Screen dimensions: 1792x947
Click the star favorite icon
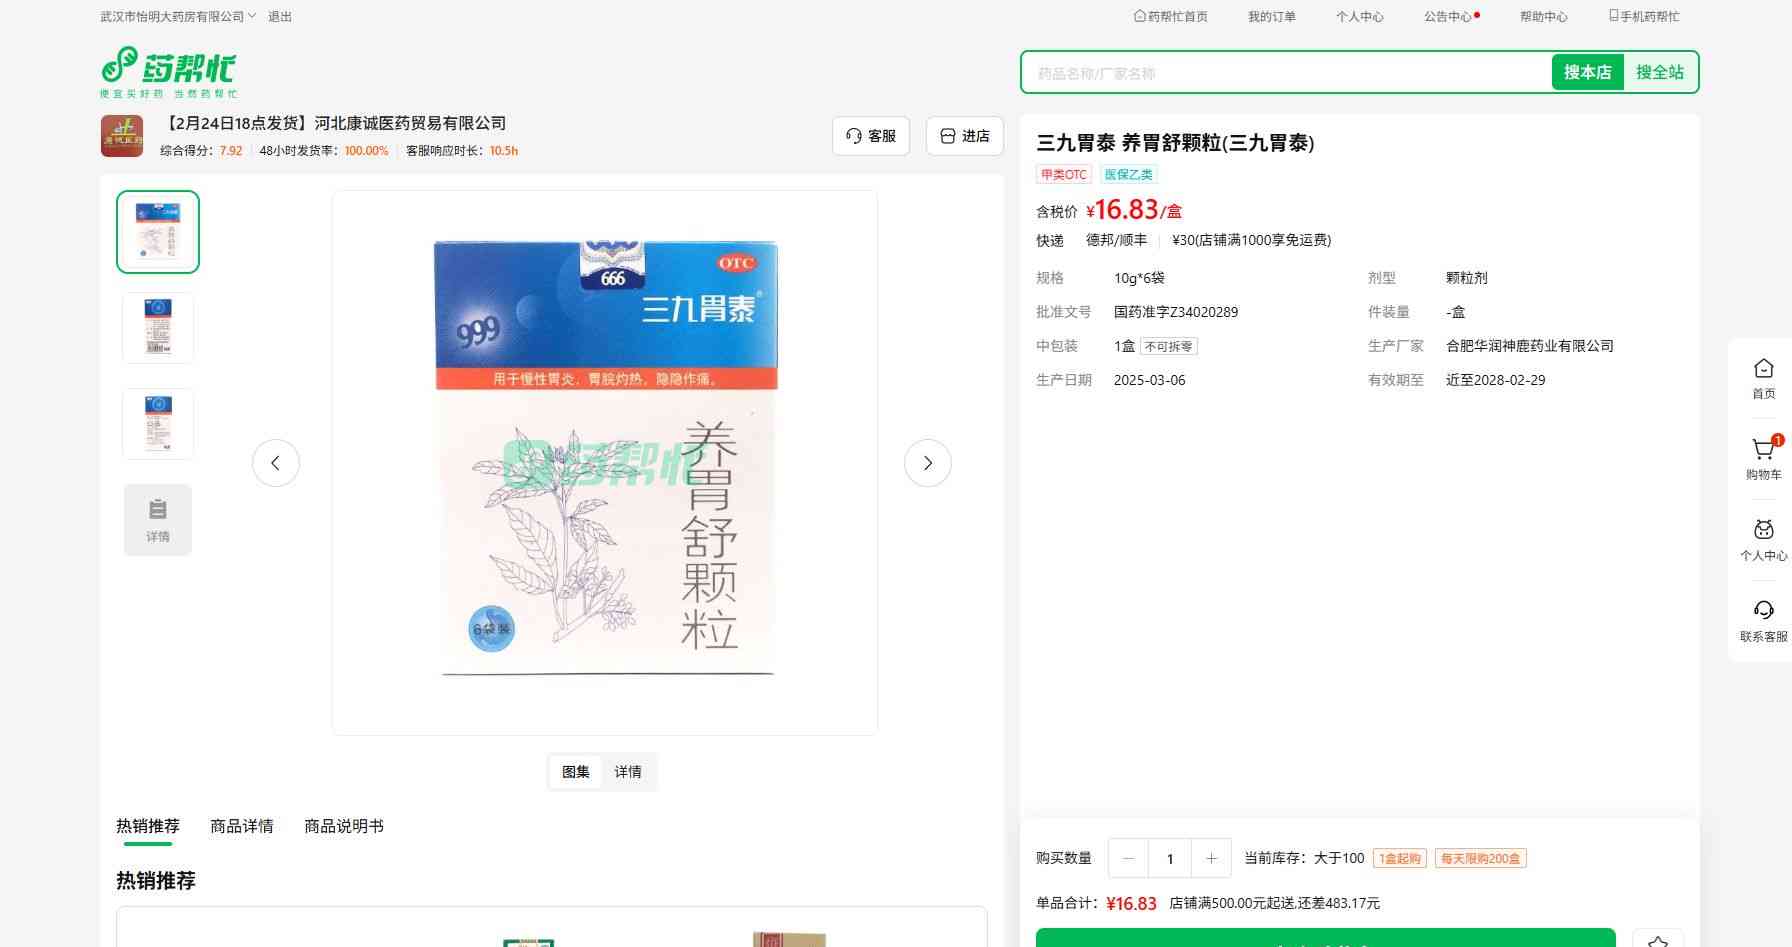click(x=1657, y=940)
